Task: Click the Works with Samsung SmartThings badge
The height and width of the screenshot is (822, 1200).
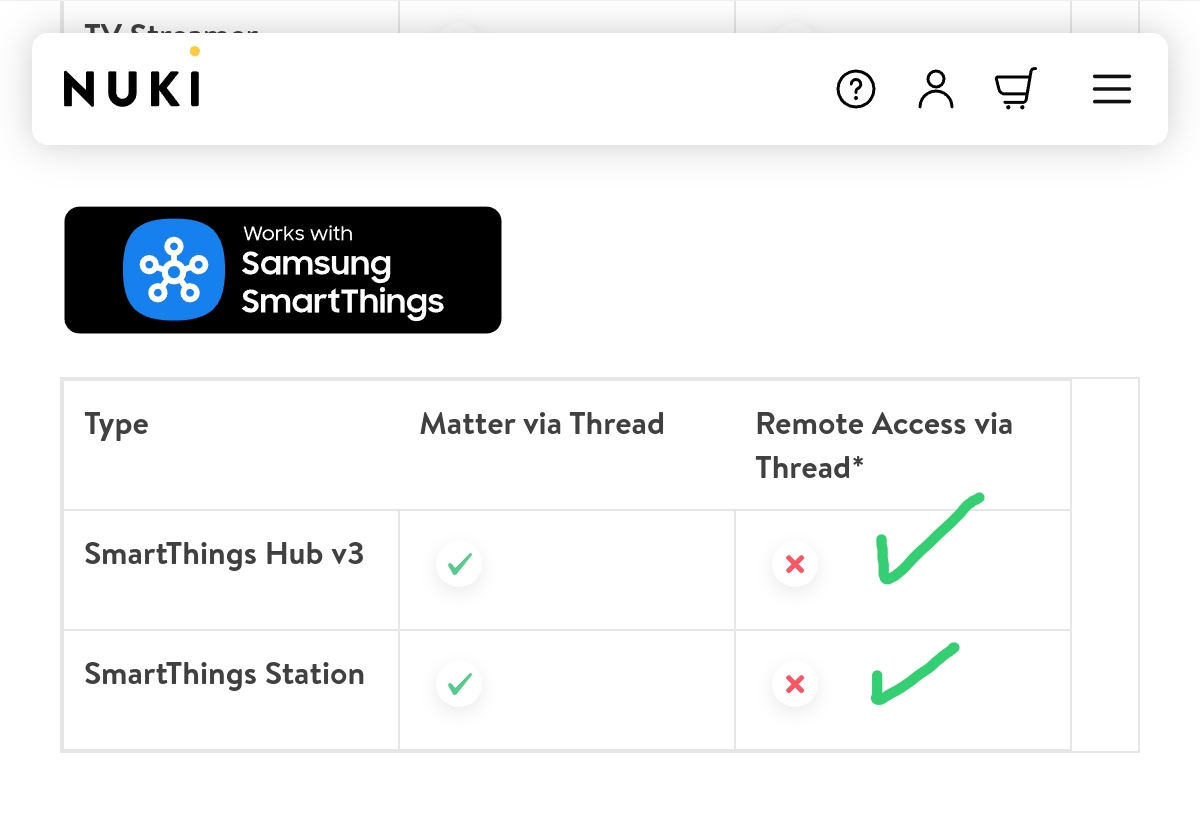Action: (282, 270)
